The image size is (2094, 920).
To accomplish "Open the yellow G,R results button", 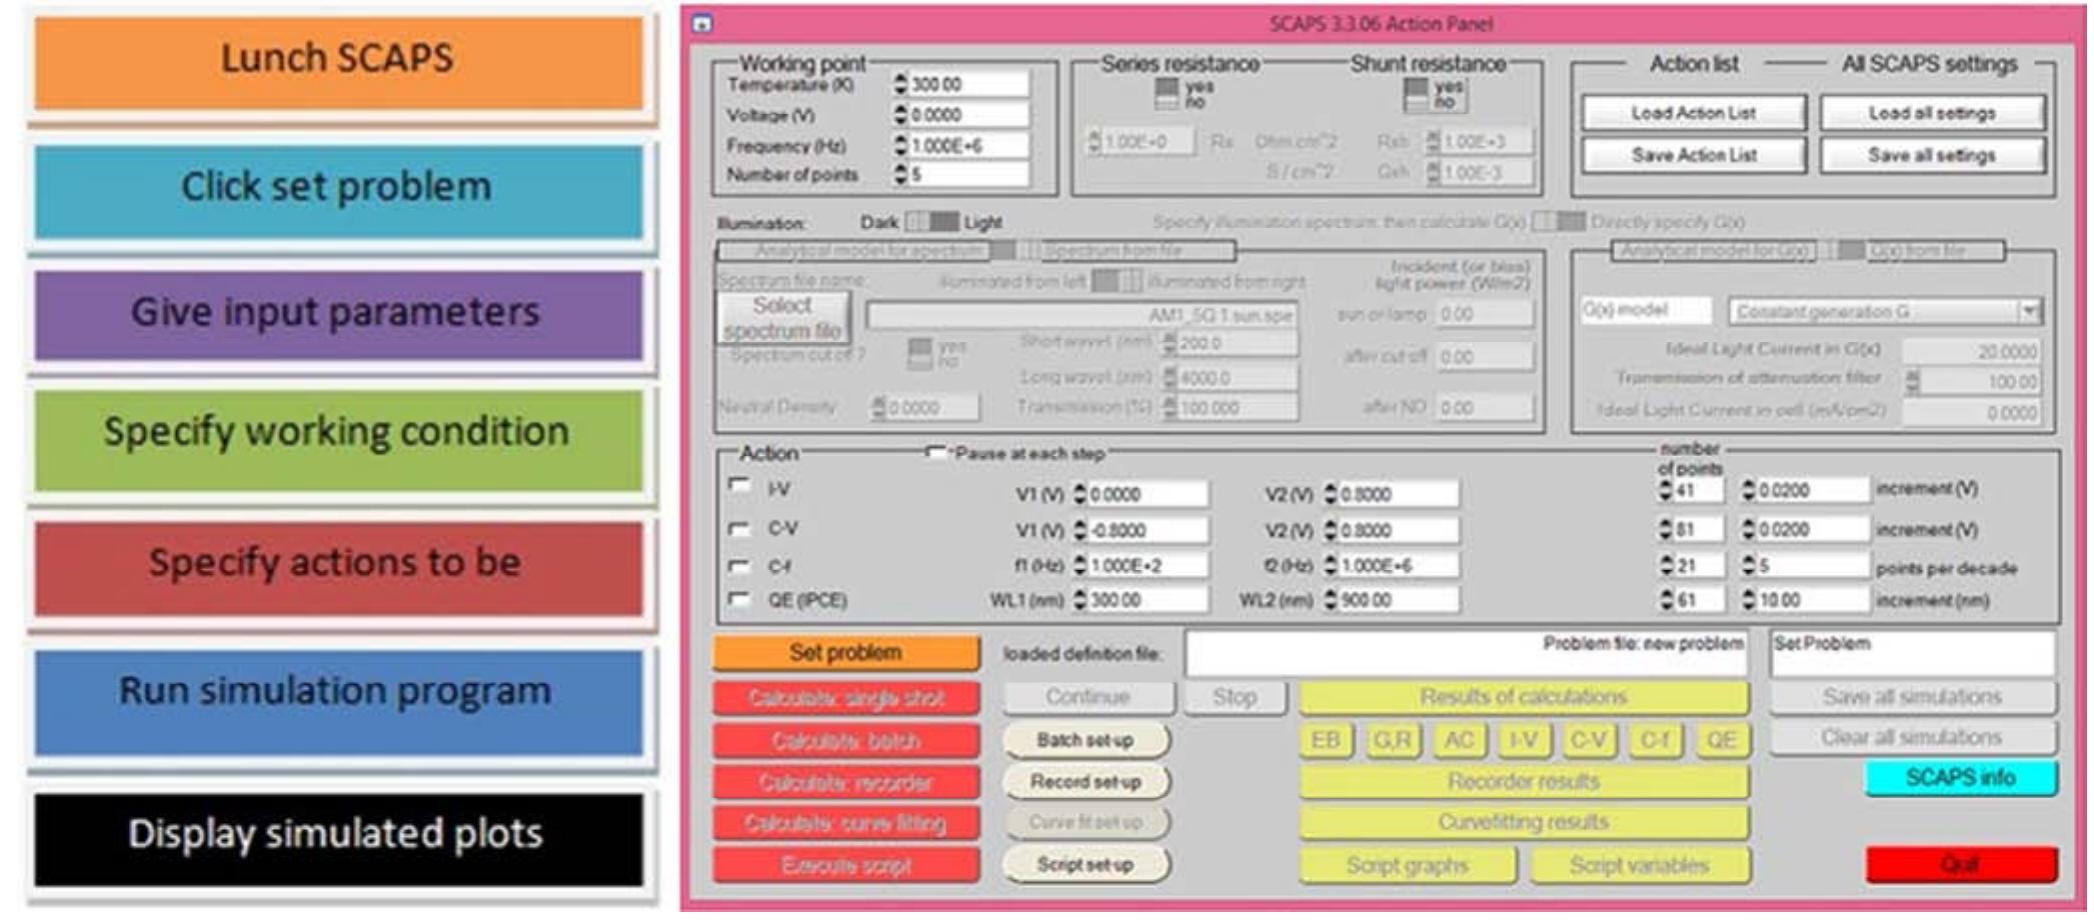I will point(1392,740).
